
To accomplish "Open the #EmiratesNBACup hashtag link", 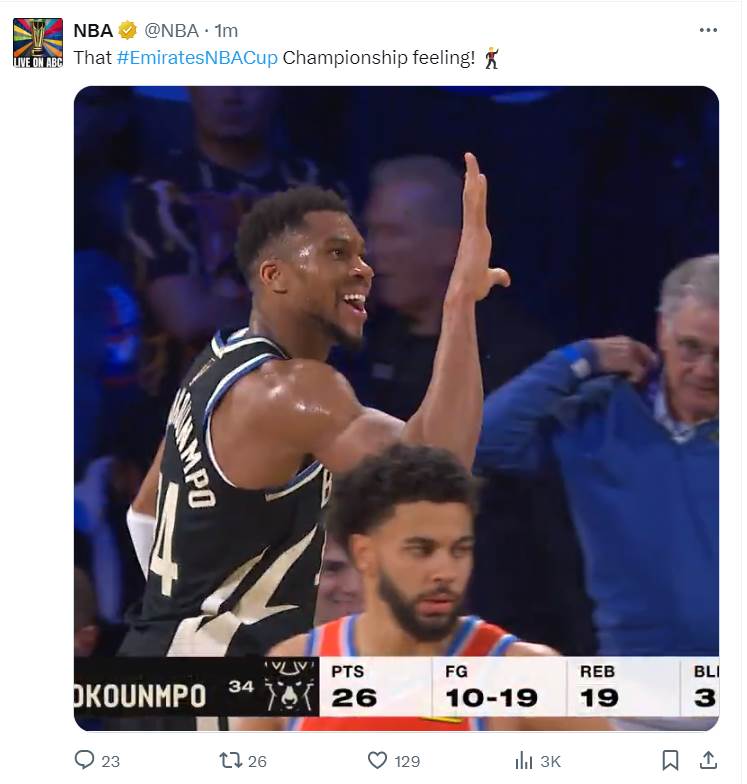I will 197,58.
